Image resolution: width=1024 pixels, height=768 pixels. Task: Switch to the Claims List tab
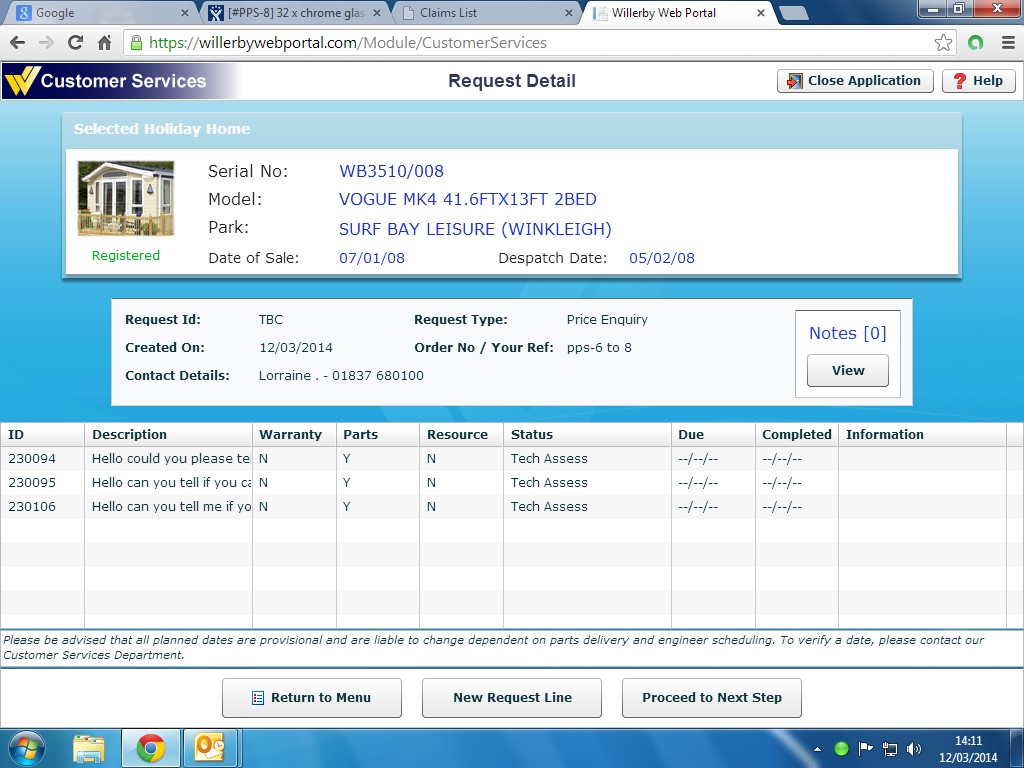(487, 12)
